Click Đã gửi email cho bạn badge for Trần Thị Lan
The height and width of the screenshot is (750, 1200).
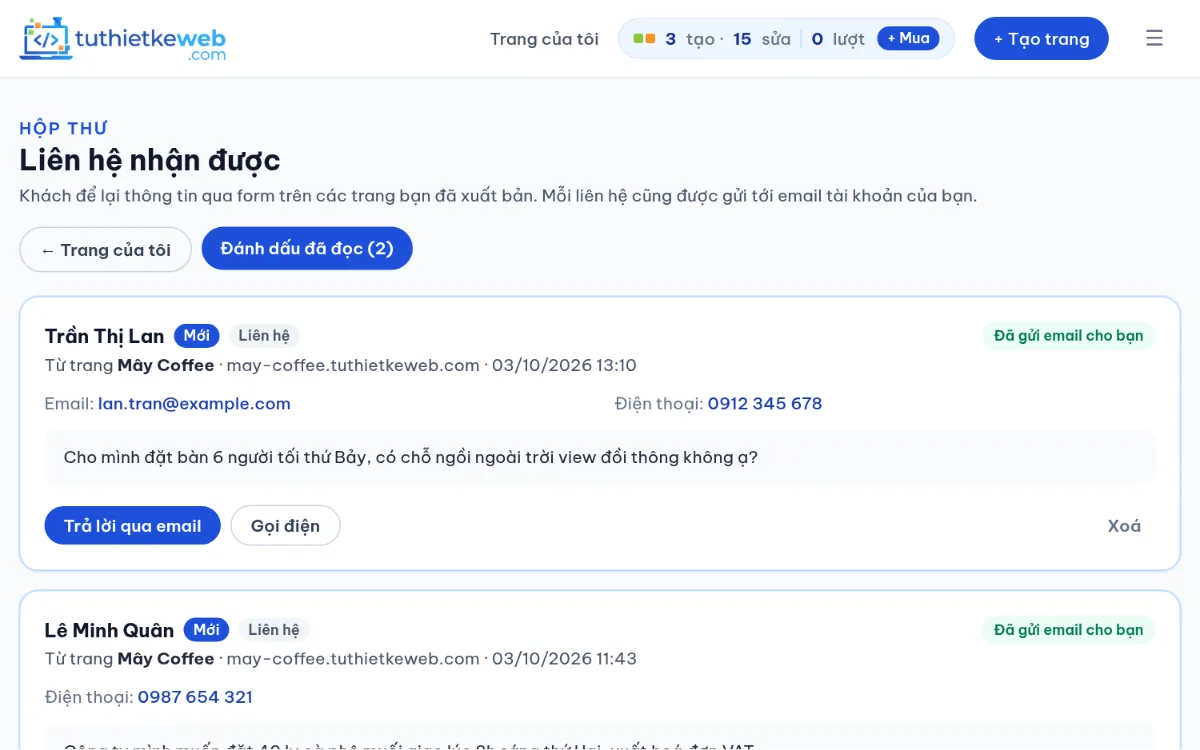pos(1068,336)
